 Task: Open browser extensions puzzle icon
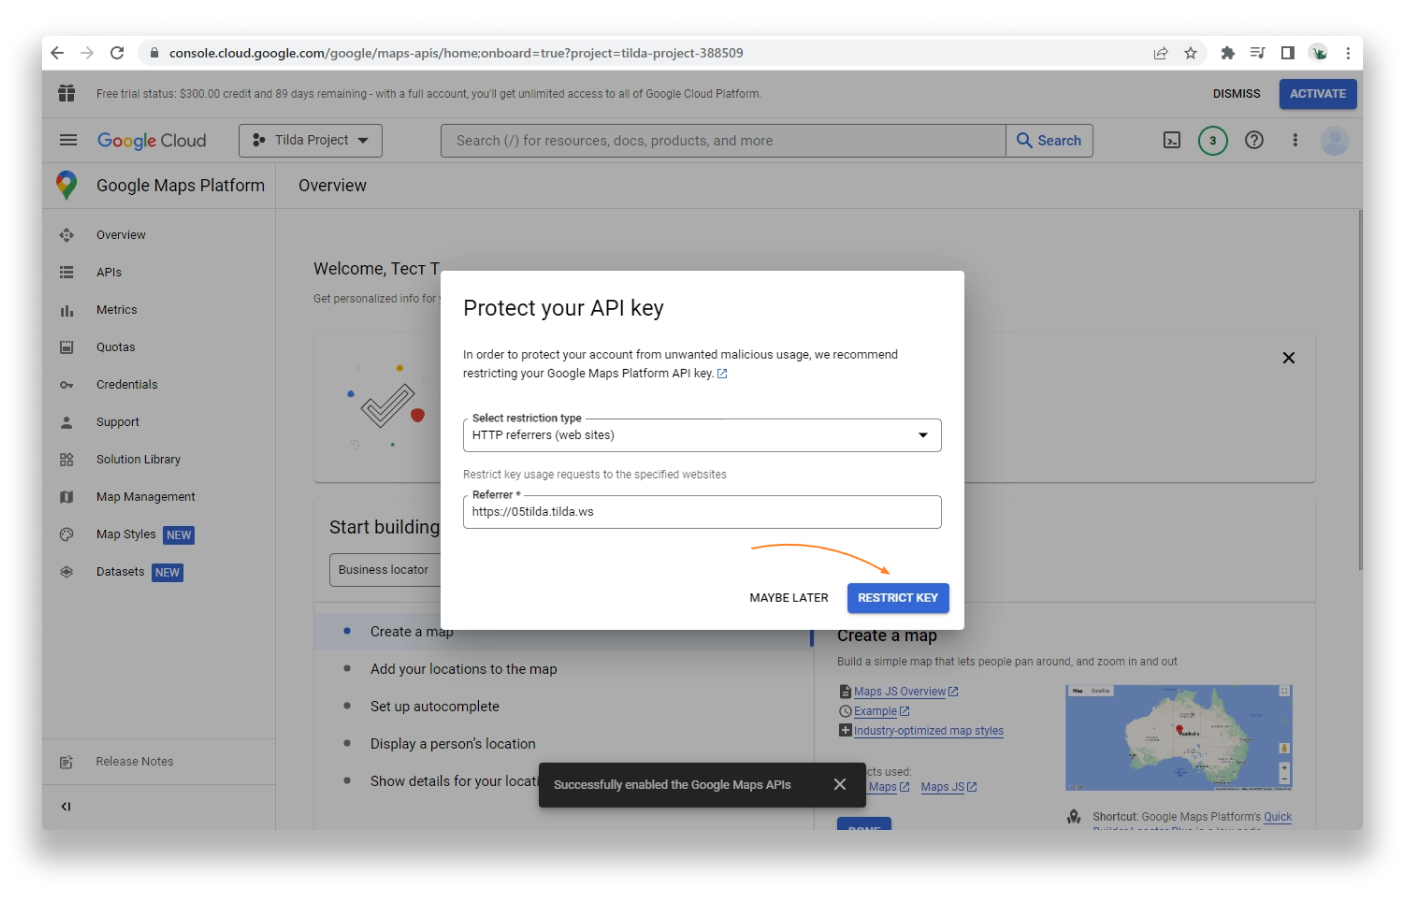(1227, 53)
